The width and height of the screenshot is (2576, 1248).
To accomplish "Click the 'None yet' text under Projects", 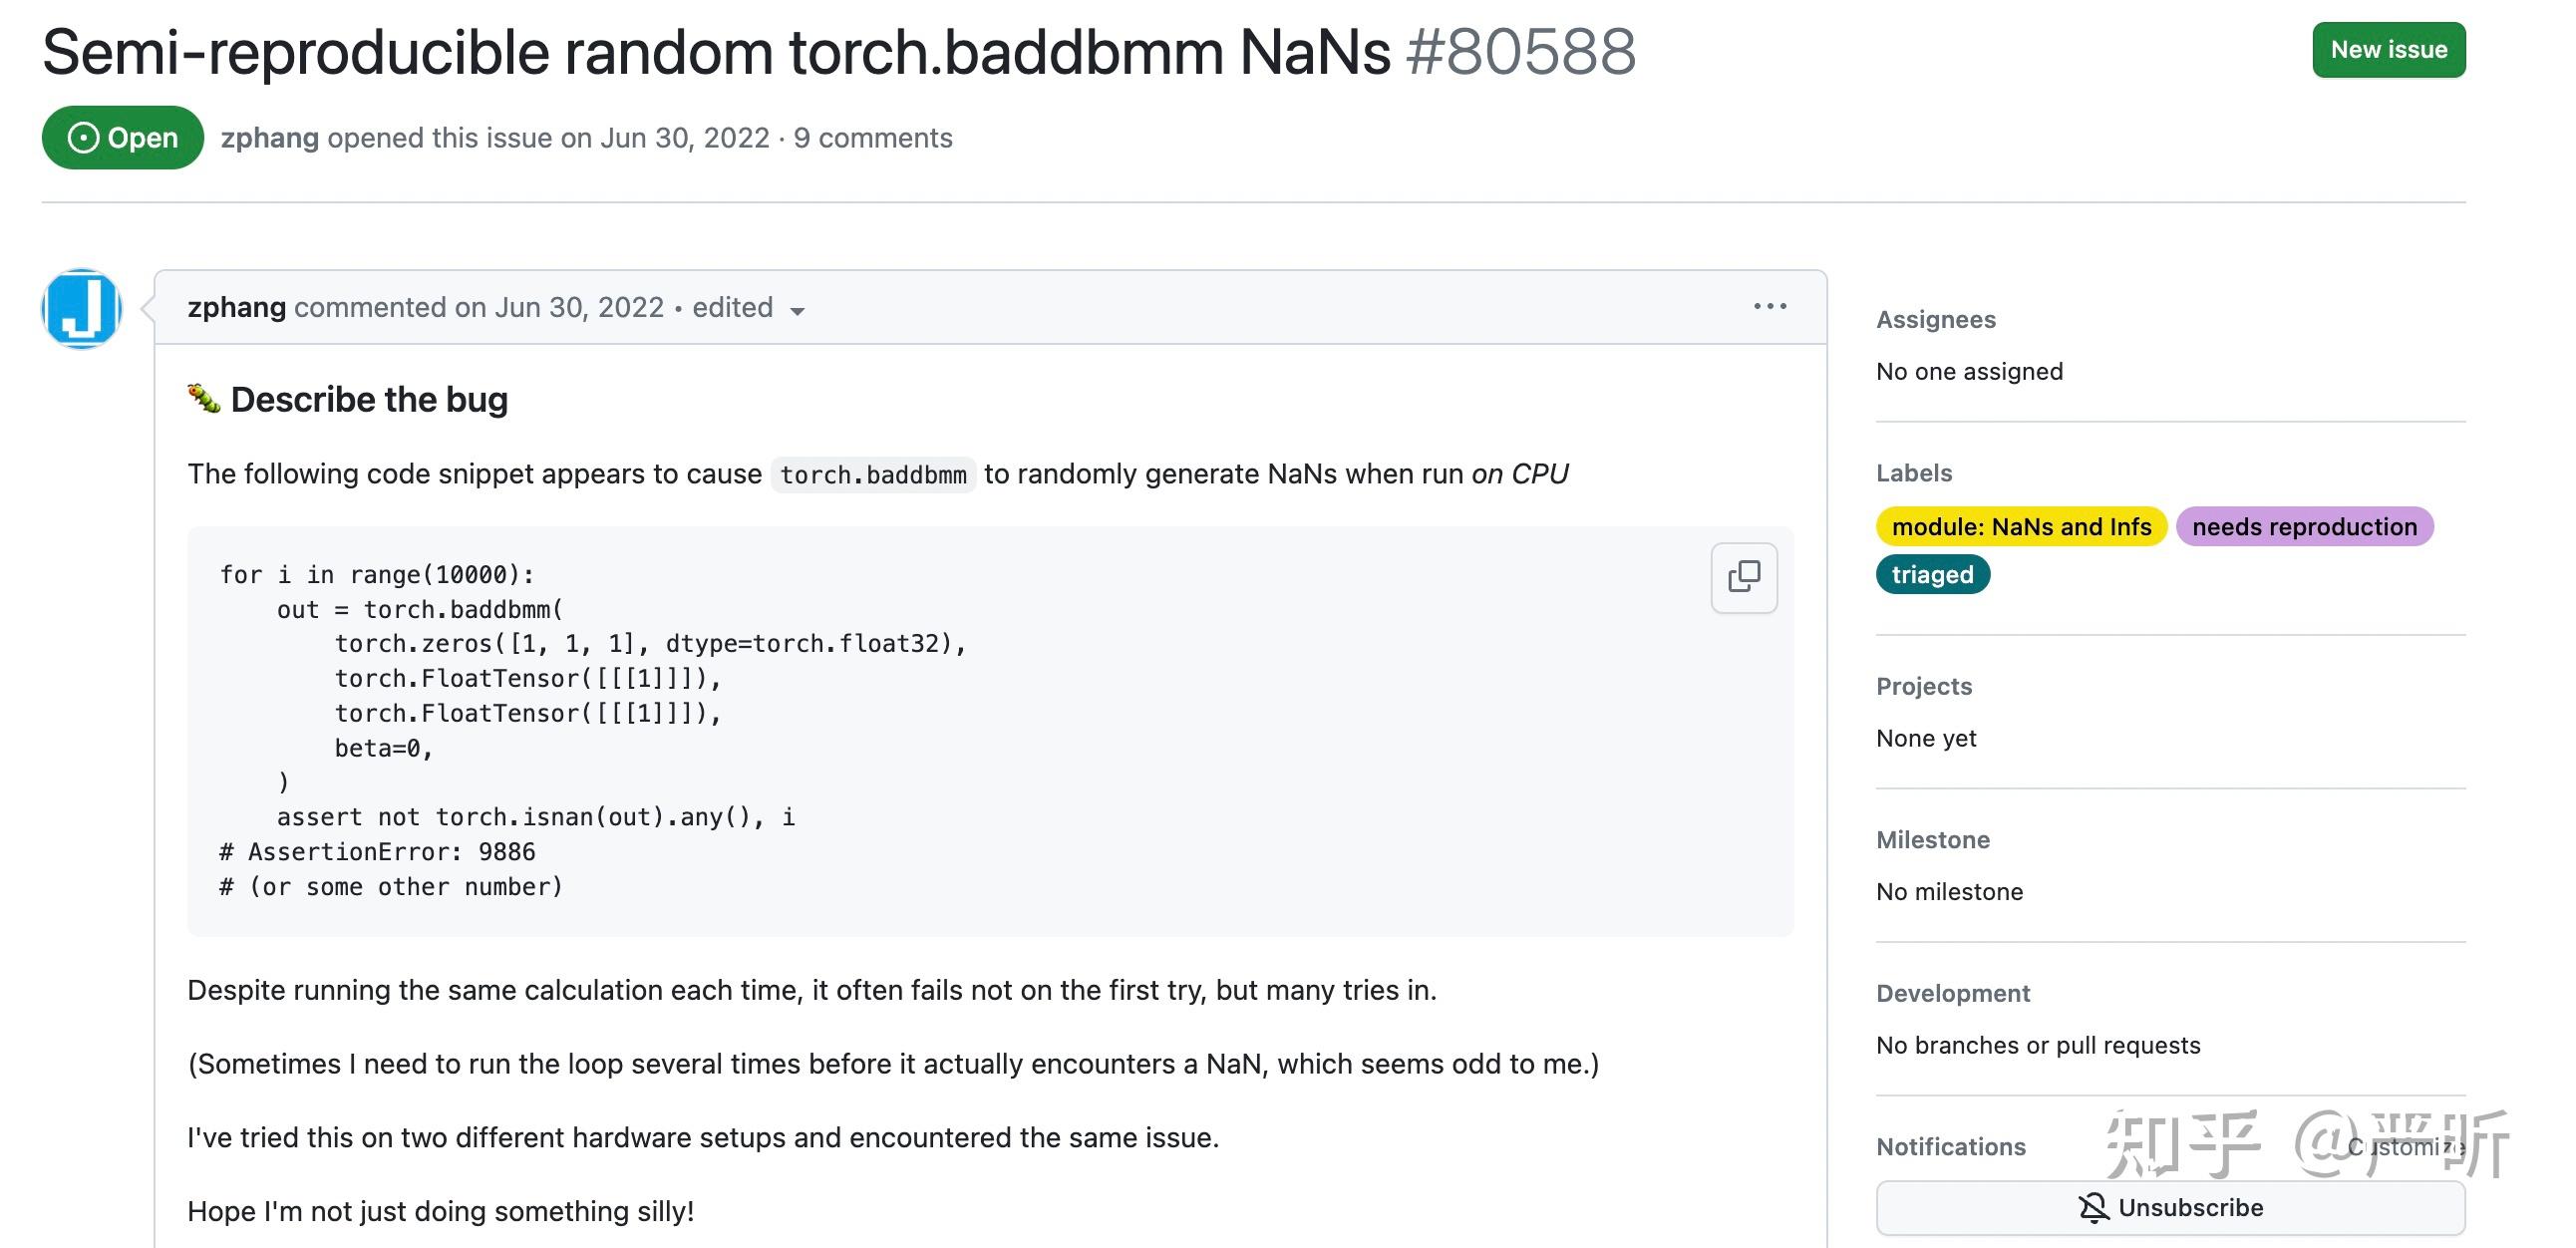I will [x=1926, y=739].
